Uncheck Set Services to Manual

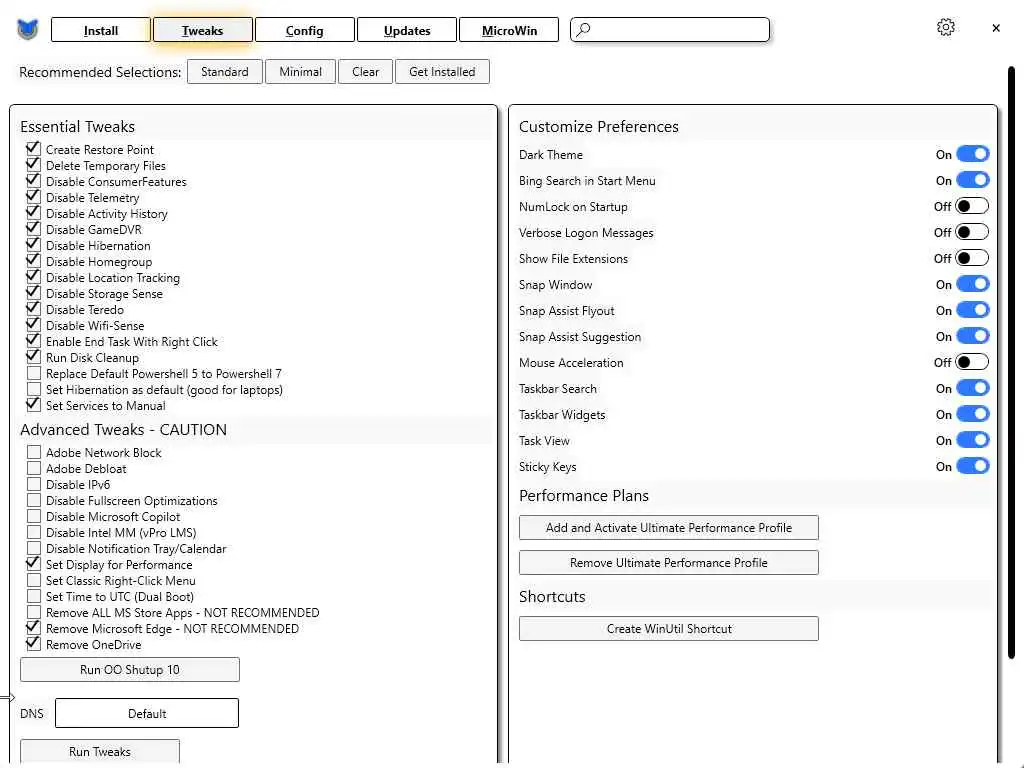(x=33, y=405)
